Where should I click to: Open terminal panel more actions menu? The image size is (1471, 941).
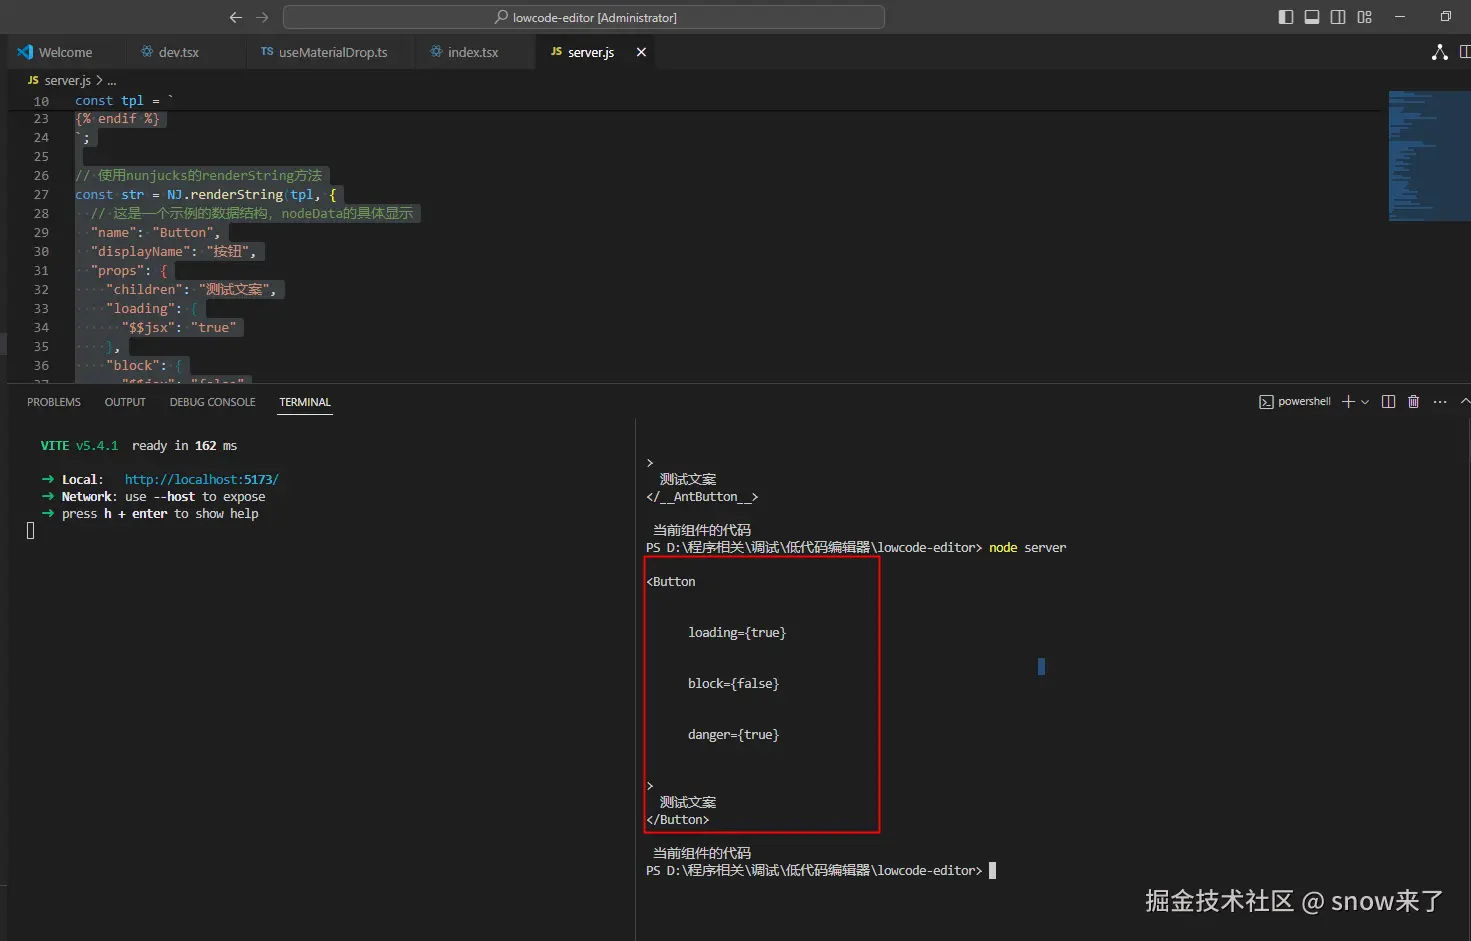pyautogui.click(x=1440, y=402)
